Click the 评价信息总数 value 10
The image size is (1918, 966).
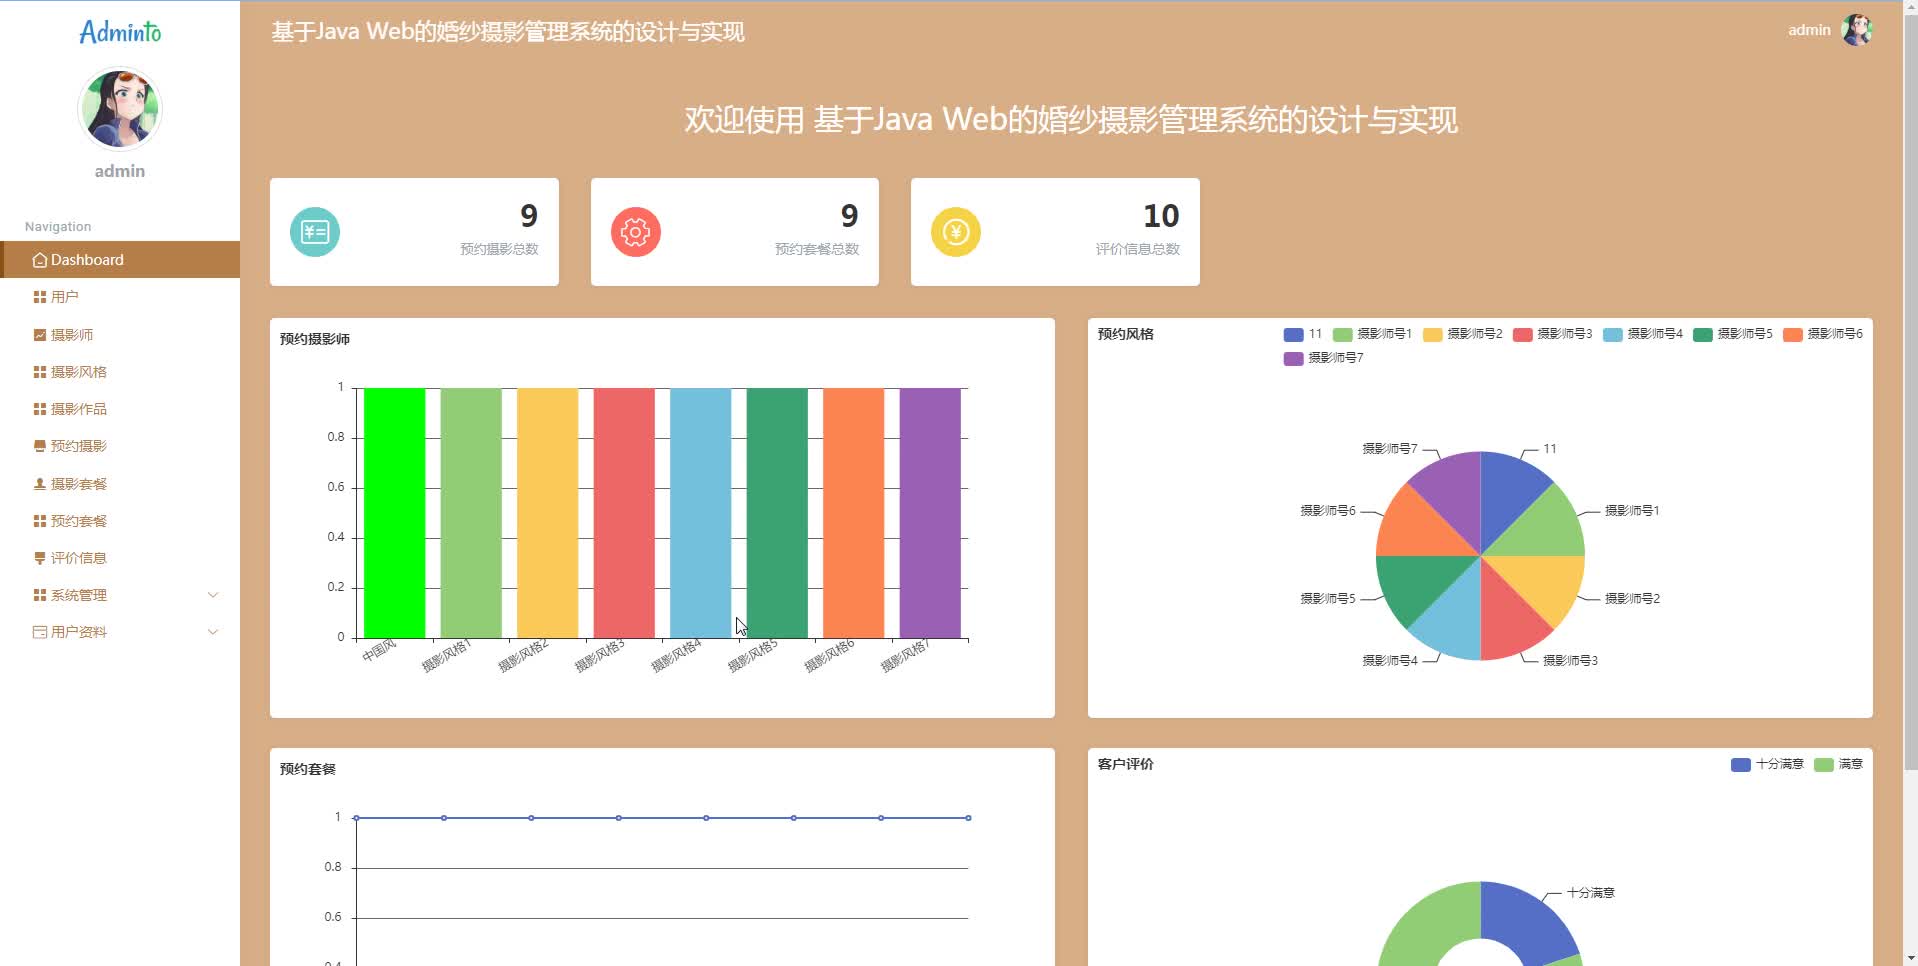(x=1161, y=216)
